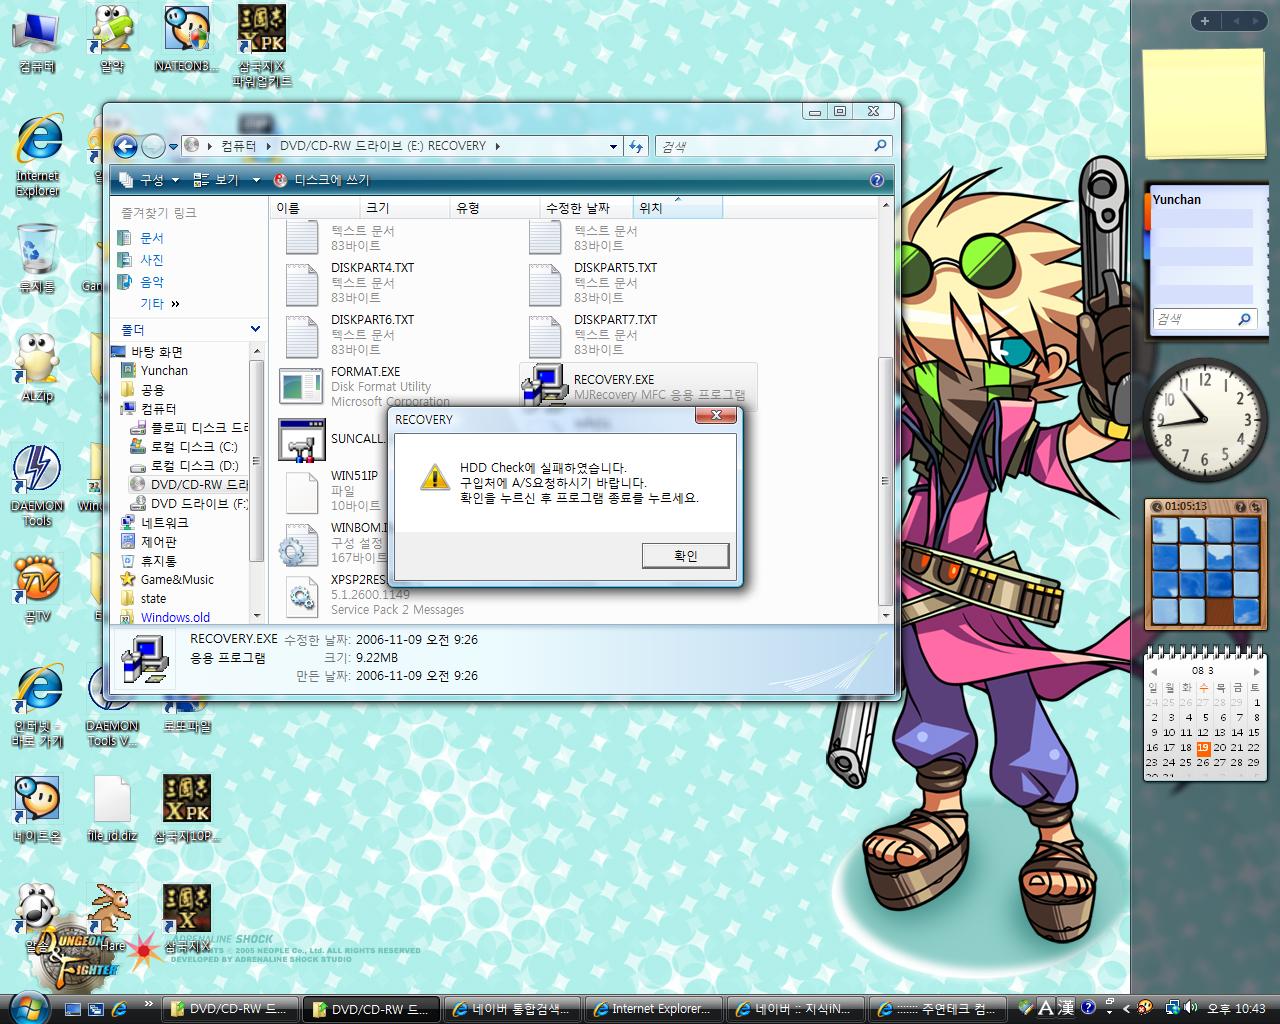1280x1024 pixels.
Task: Select the DISKPART7.TXT file
Action: click(615, 320)
